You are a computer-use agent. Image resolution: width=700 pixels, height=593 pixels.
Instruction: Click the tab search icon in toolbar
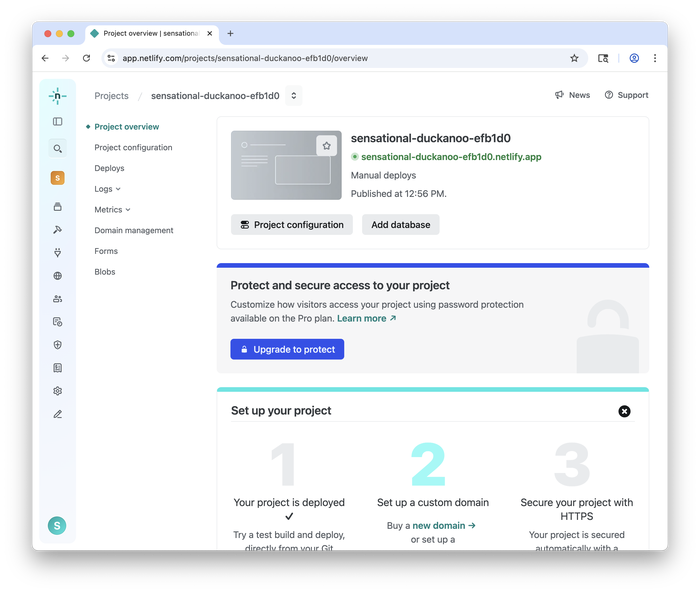[x=603, y=58]
